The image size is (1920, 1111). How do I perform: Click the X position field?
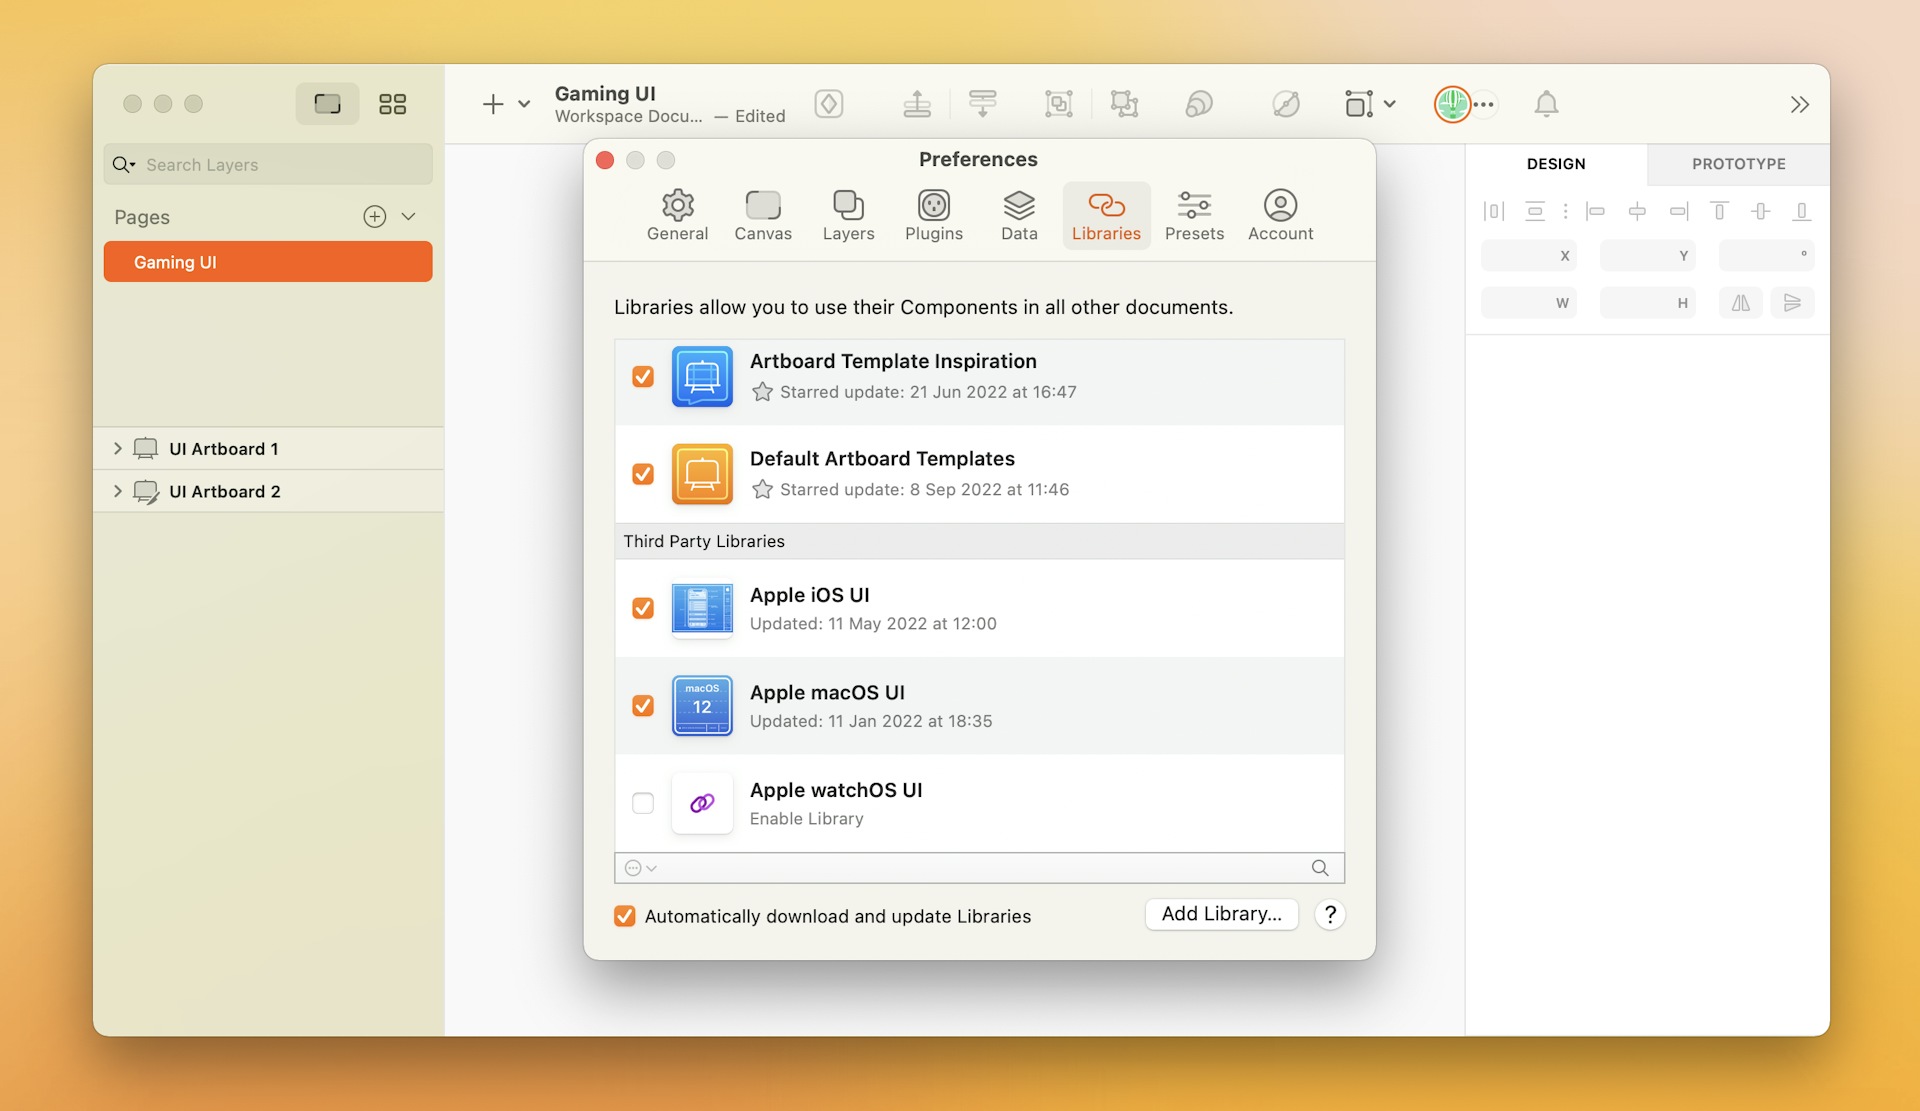click(x=1528, y=256)
